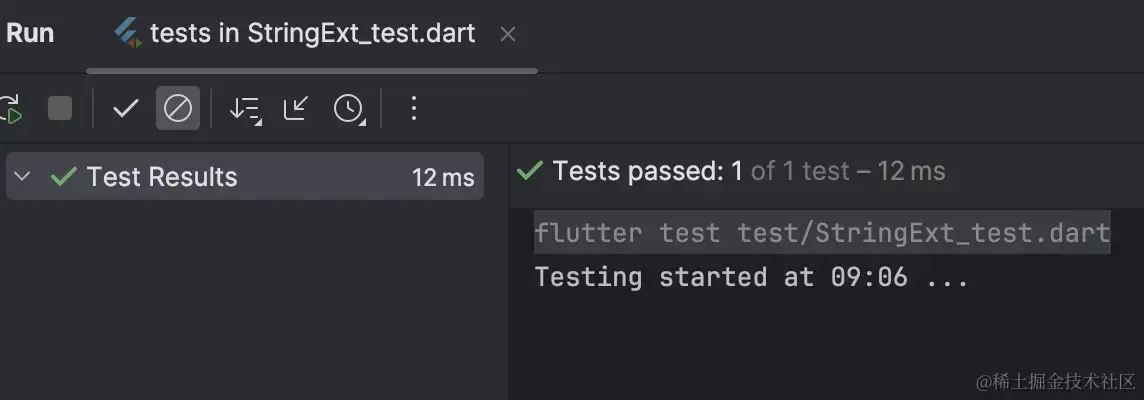Click the flutter test command line

(x=822, y=233)
